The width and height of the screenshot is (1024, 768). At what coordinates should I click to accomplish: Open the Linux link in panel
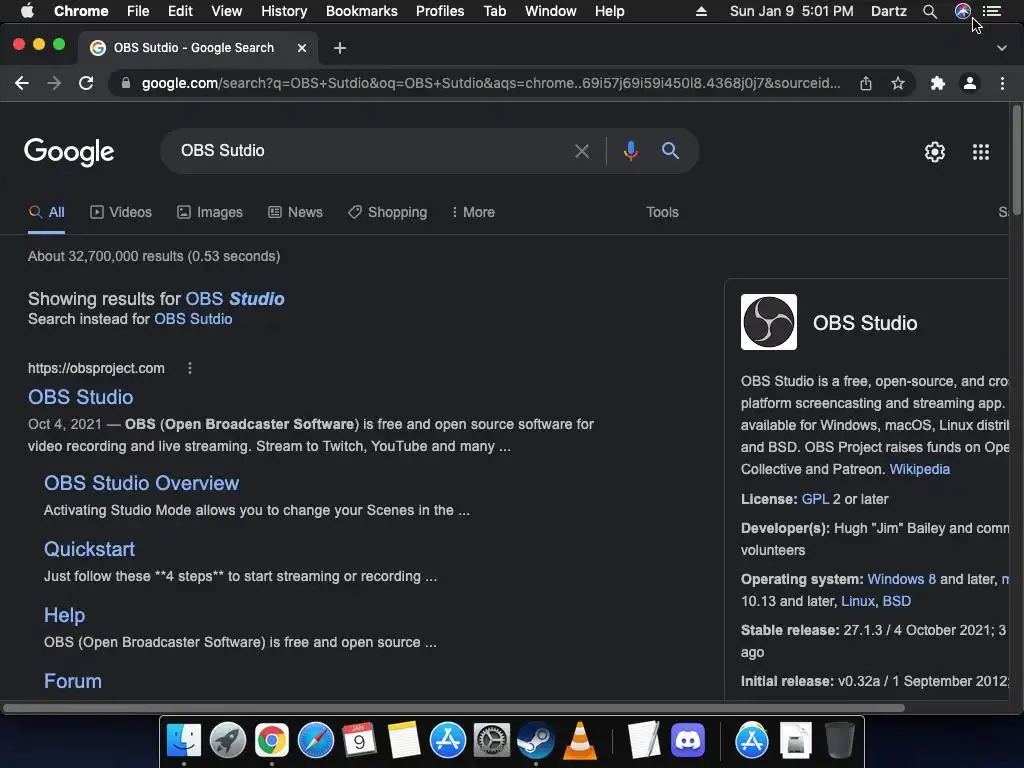[857, 601]
